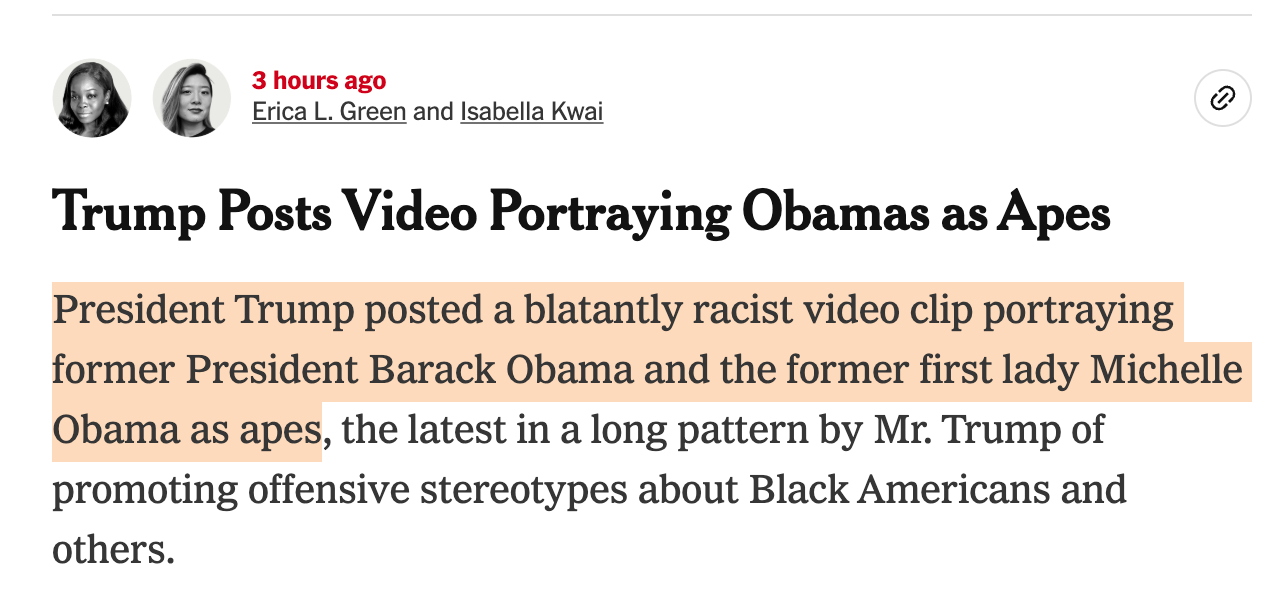This screenshot has height=602, width=1286.
Task: Open Erica L. Green's author link
Action: point(329,111)
